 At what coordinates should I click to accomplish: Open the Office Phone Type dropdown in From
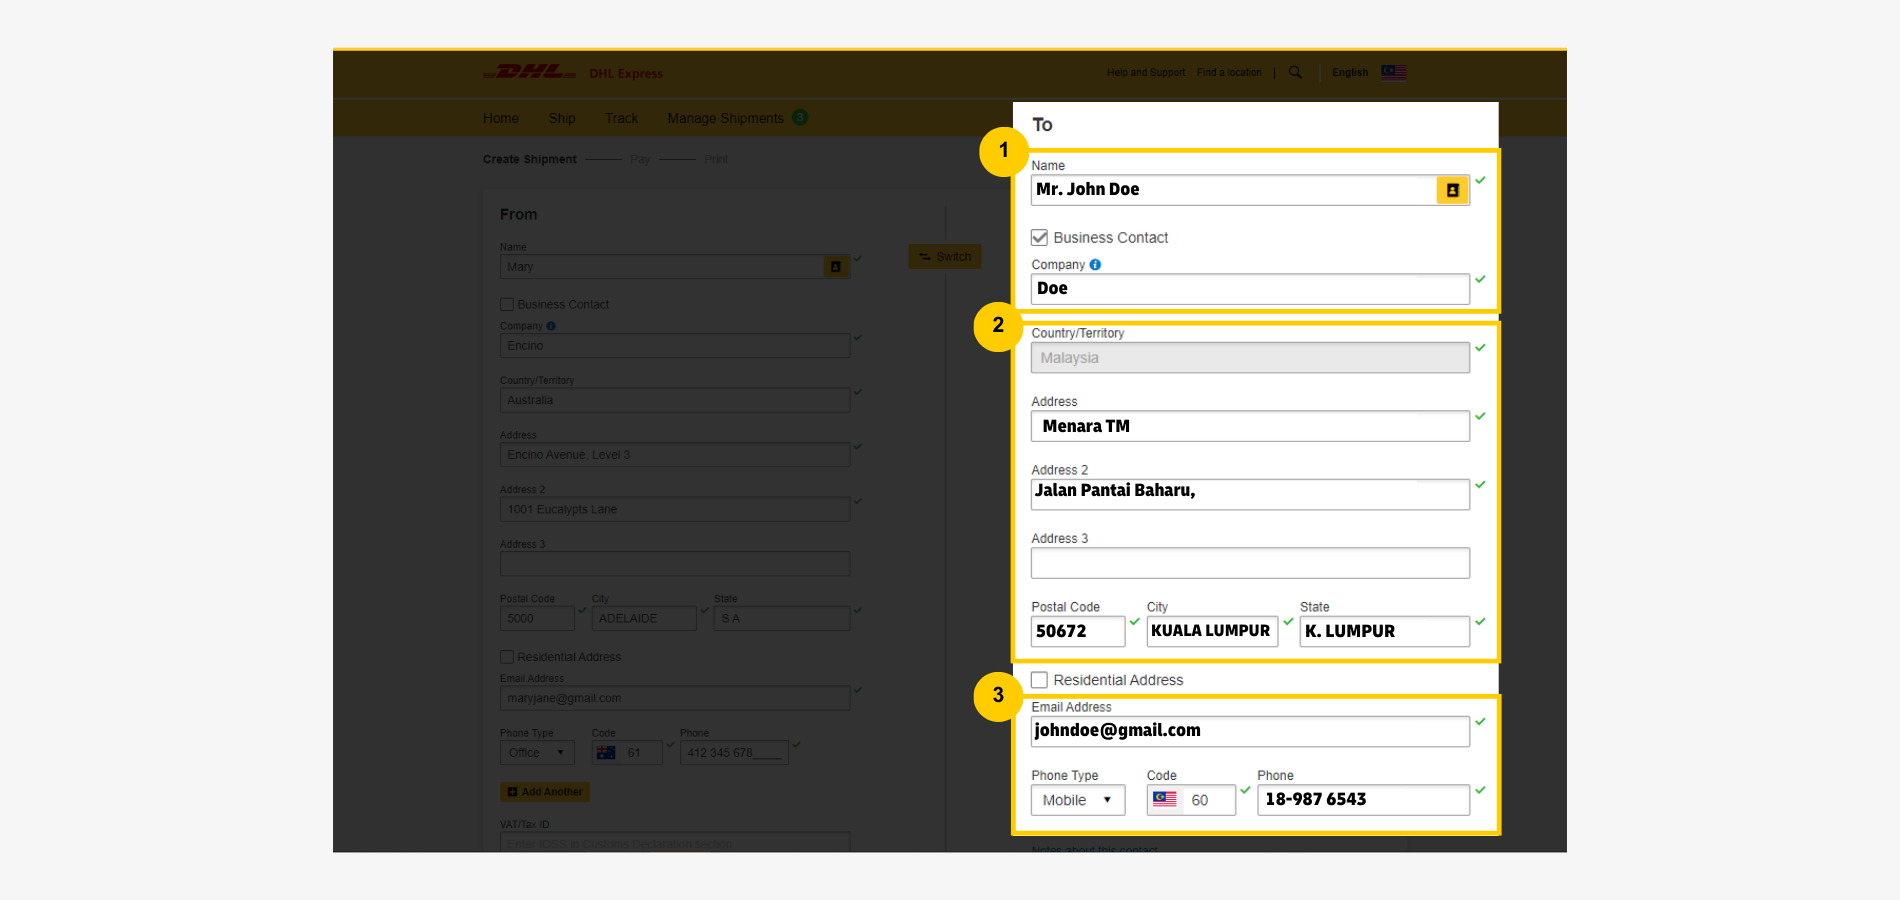point(538,753)
